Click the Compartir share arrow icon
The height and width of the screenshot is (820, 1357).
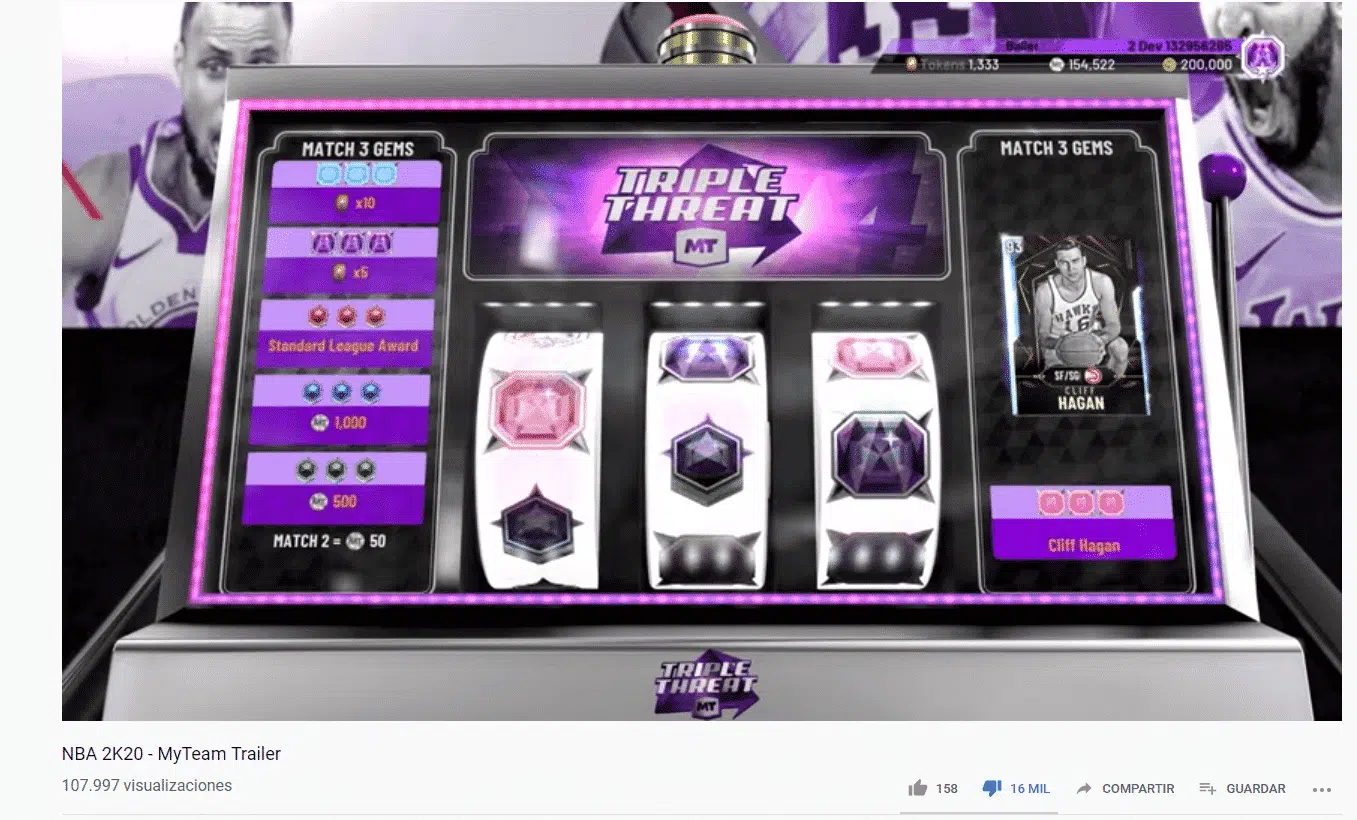tap(1084, 788)
